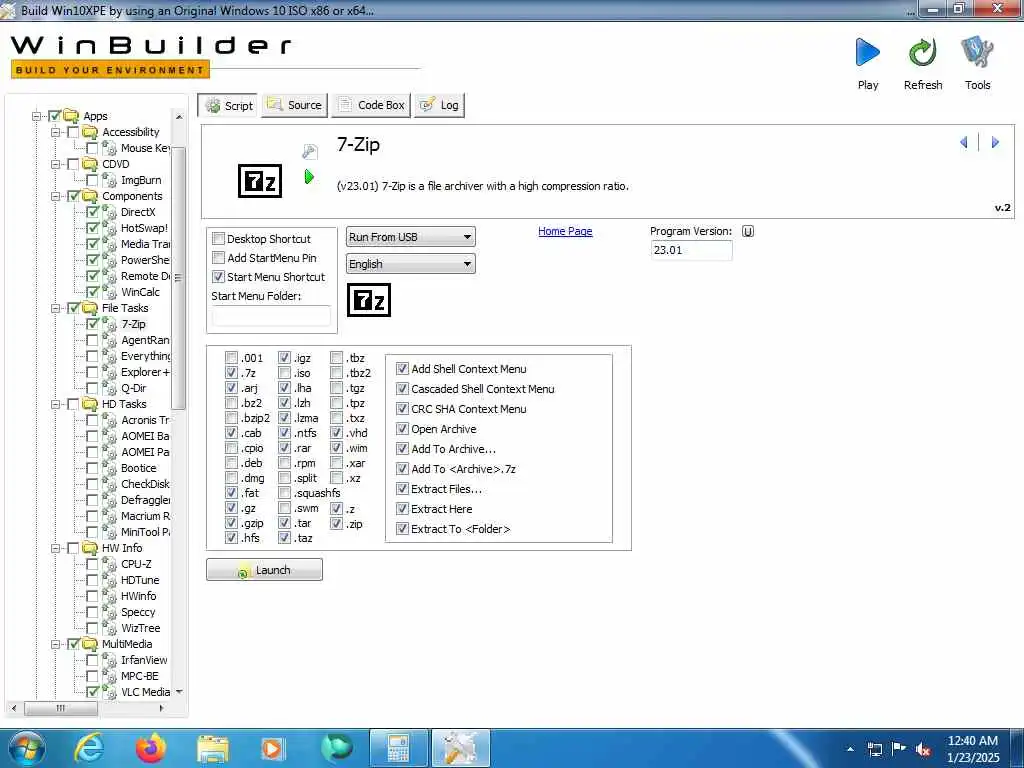Click the Launch button
Image resolution: width=1024 pixels, height=768 pixels.
click(264, 569)
